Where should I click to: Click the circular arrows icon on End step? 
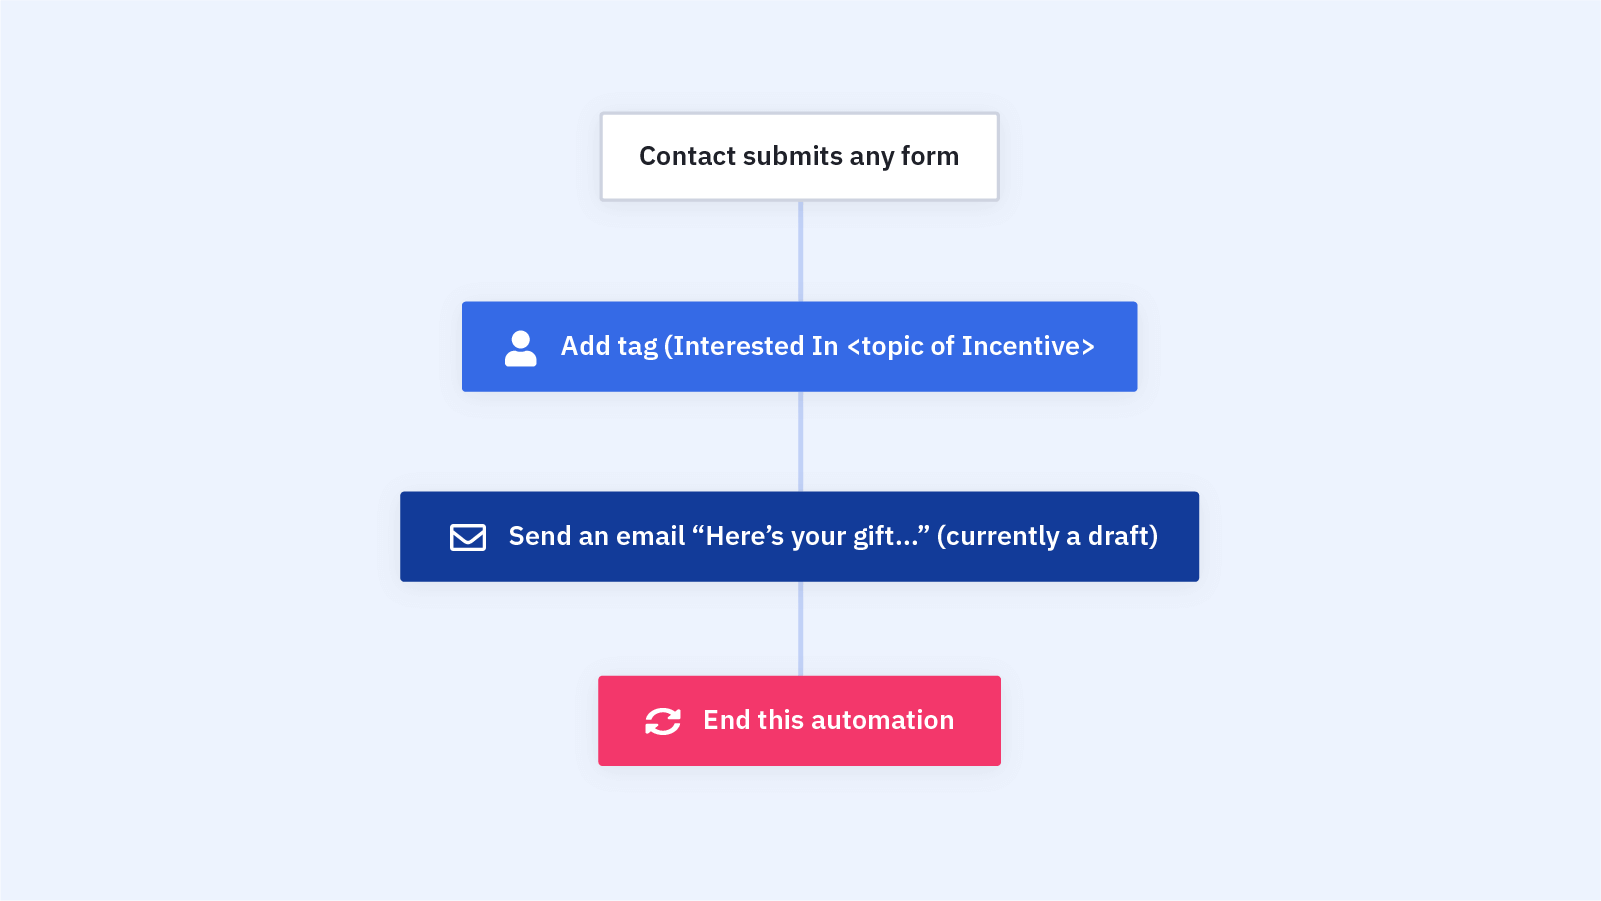click(x=663, y=721)
